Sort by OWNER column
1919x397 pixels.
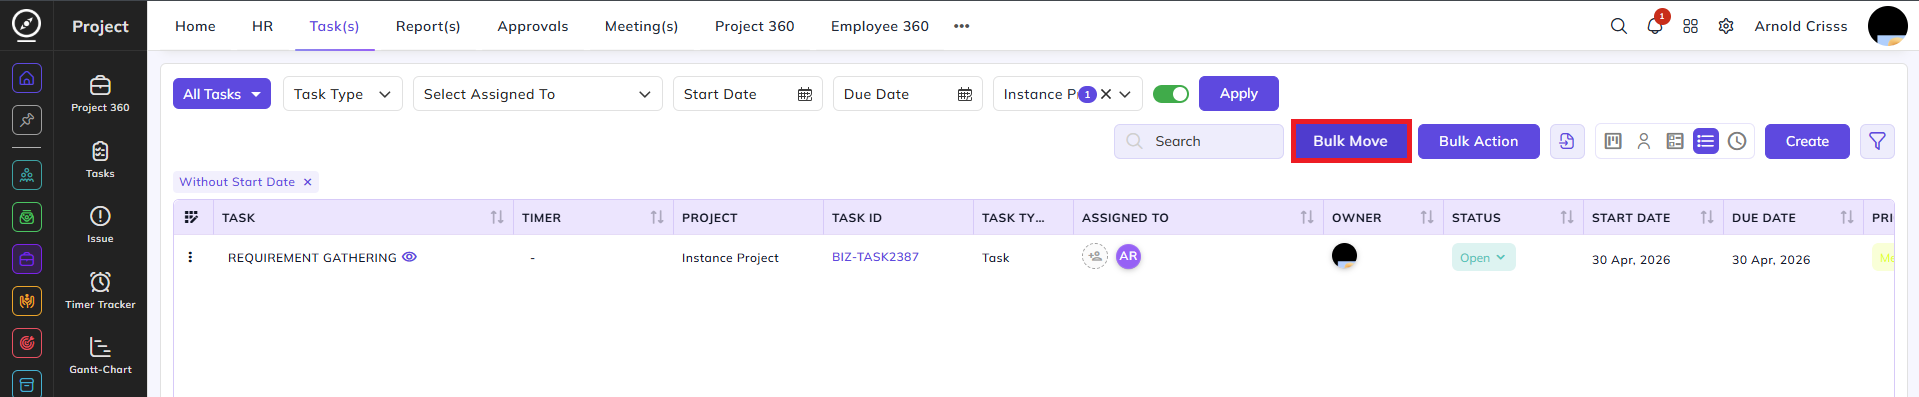click(x=1427, y=217)
